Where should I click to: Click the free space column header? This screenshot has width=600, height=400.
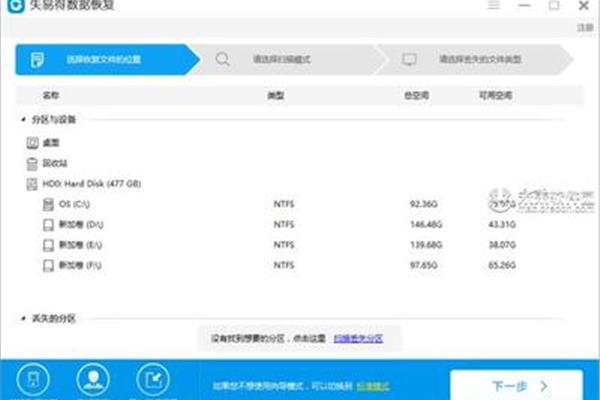[496, 95]
